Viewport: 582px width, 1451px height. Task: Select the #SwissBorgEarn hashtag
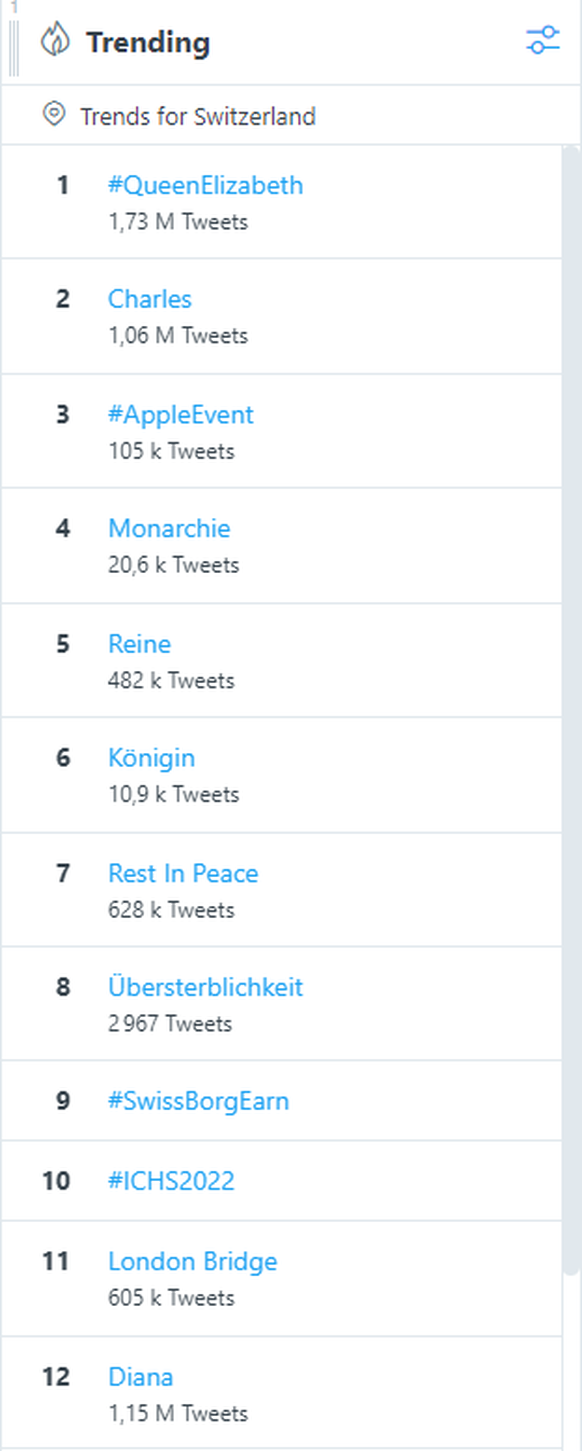click(198, 1101)
